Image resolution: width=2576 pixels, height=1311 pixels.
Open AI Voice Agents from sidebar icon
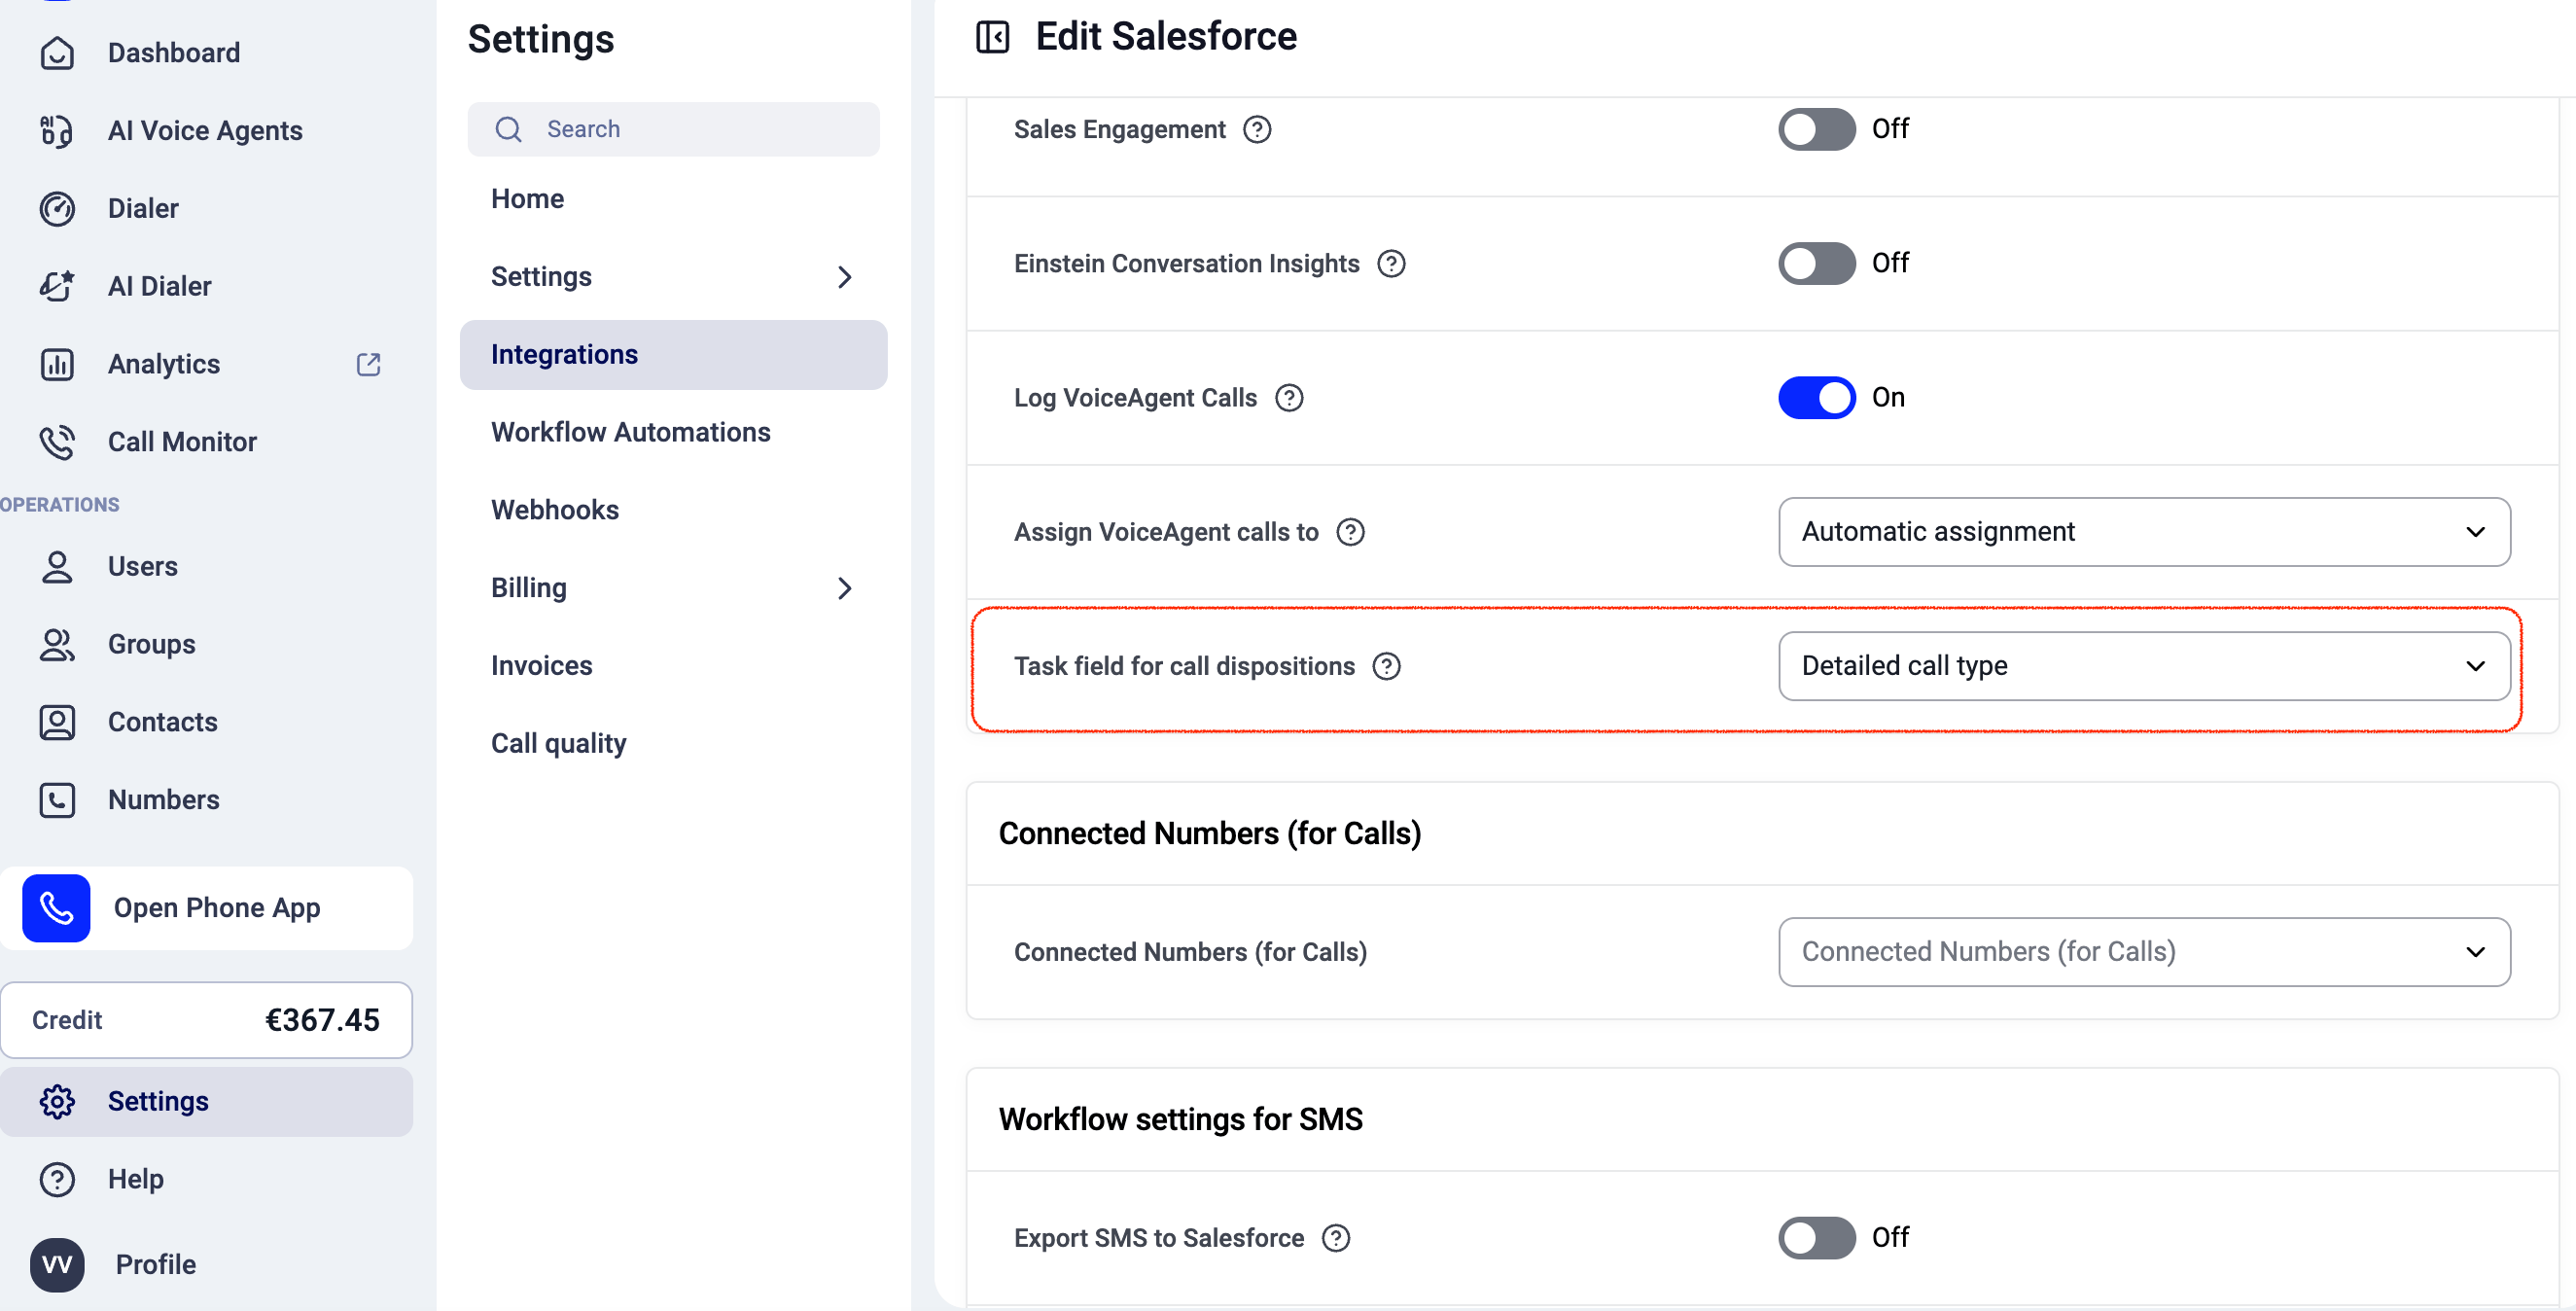[57, 131]
